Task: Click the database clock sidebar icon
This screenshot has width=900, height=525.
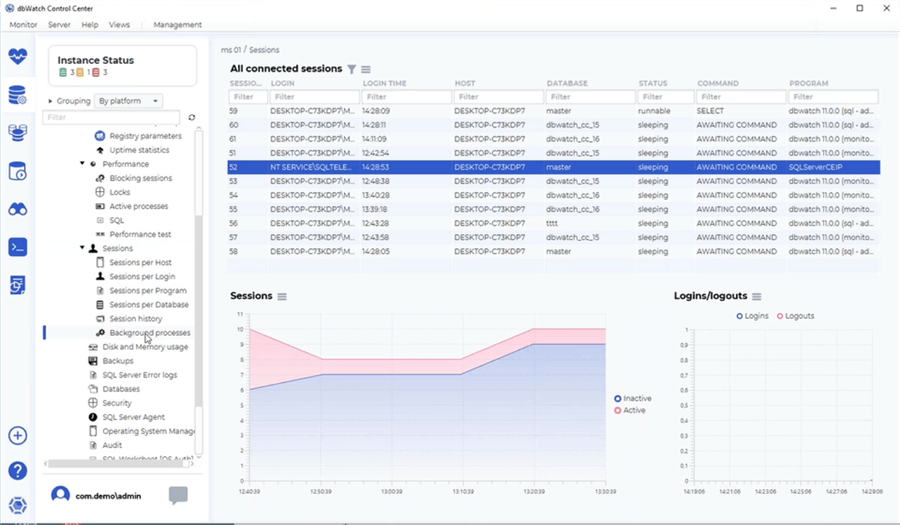Action: tap(18, 171)
